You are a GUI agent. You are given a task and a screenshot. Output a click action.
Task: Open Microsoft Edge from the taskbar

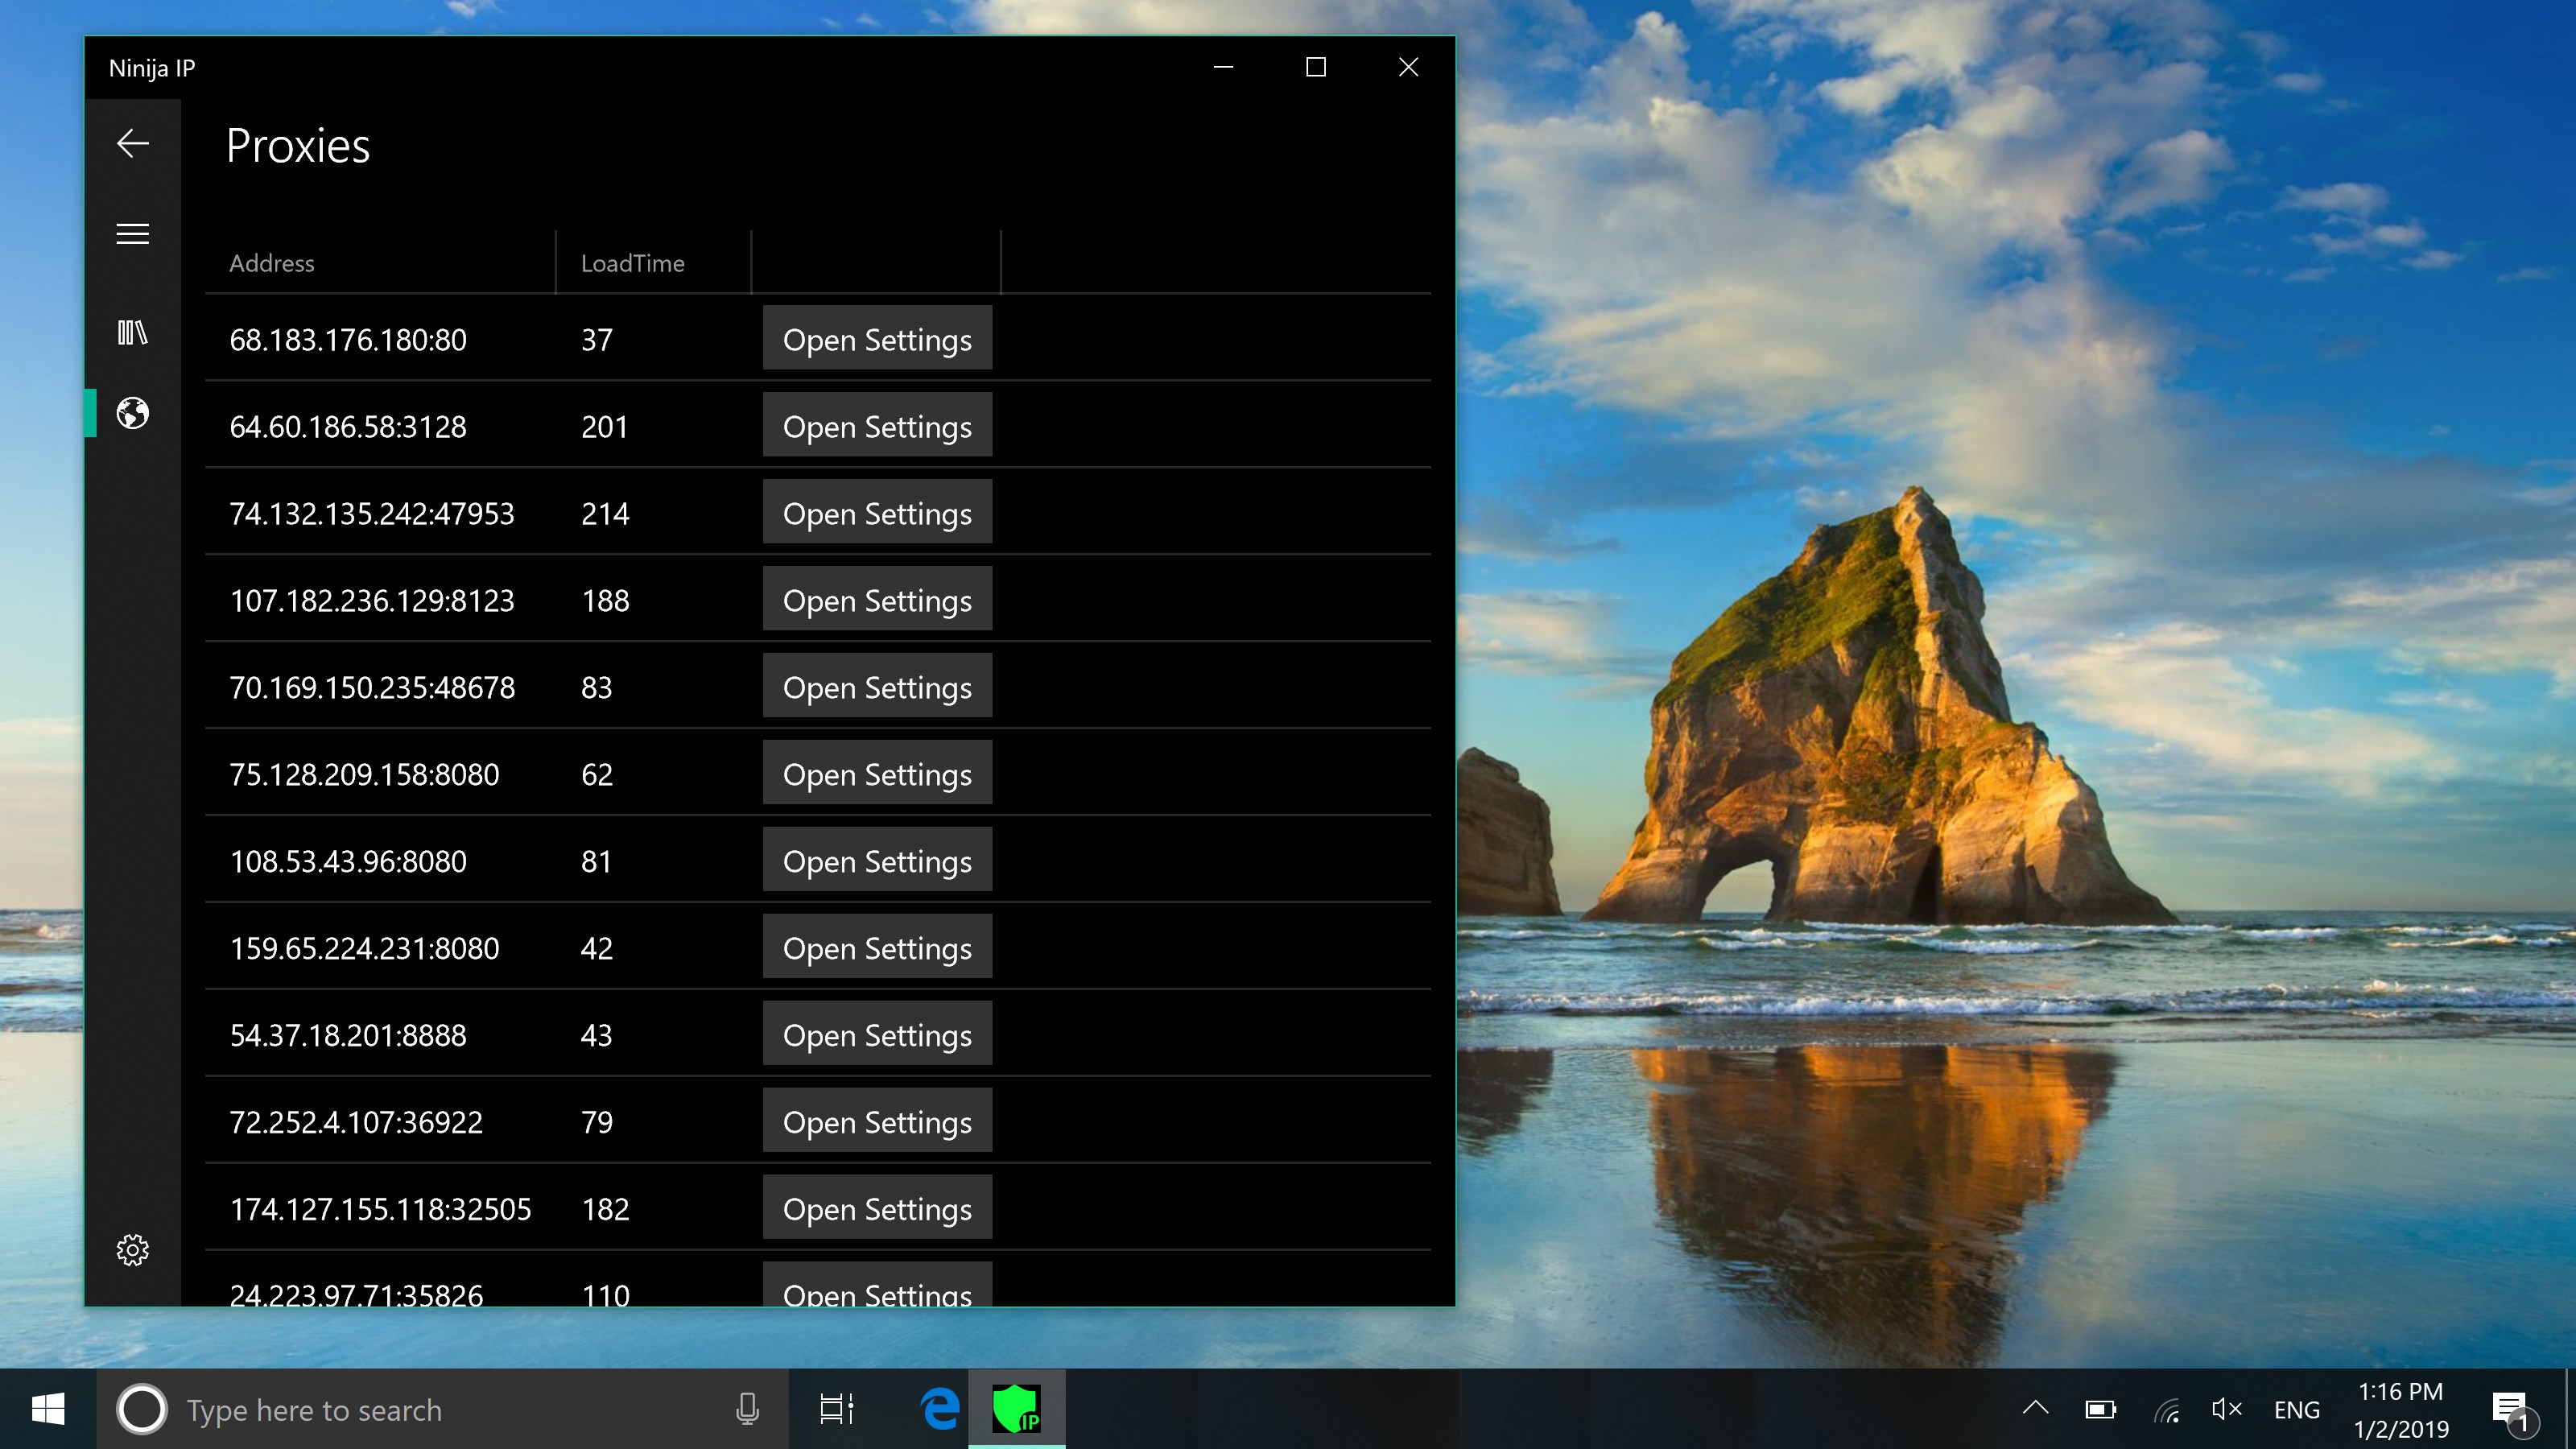[x=938, y=1408]
